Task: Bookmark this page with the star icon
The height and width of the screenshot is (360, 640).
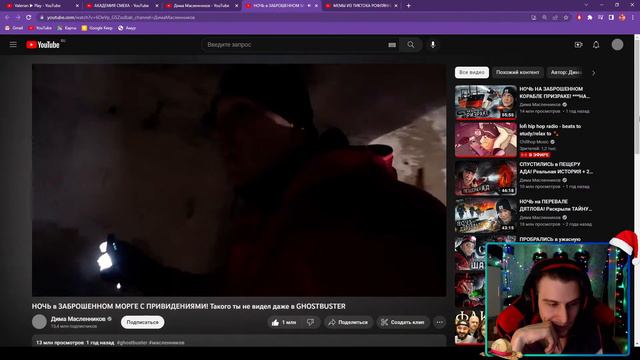Action: pos(566,18)
